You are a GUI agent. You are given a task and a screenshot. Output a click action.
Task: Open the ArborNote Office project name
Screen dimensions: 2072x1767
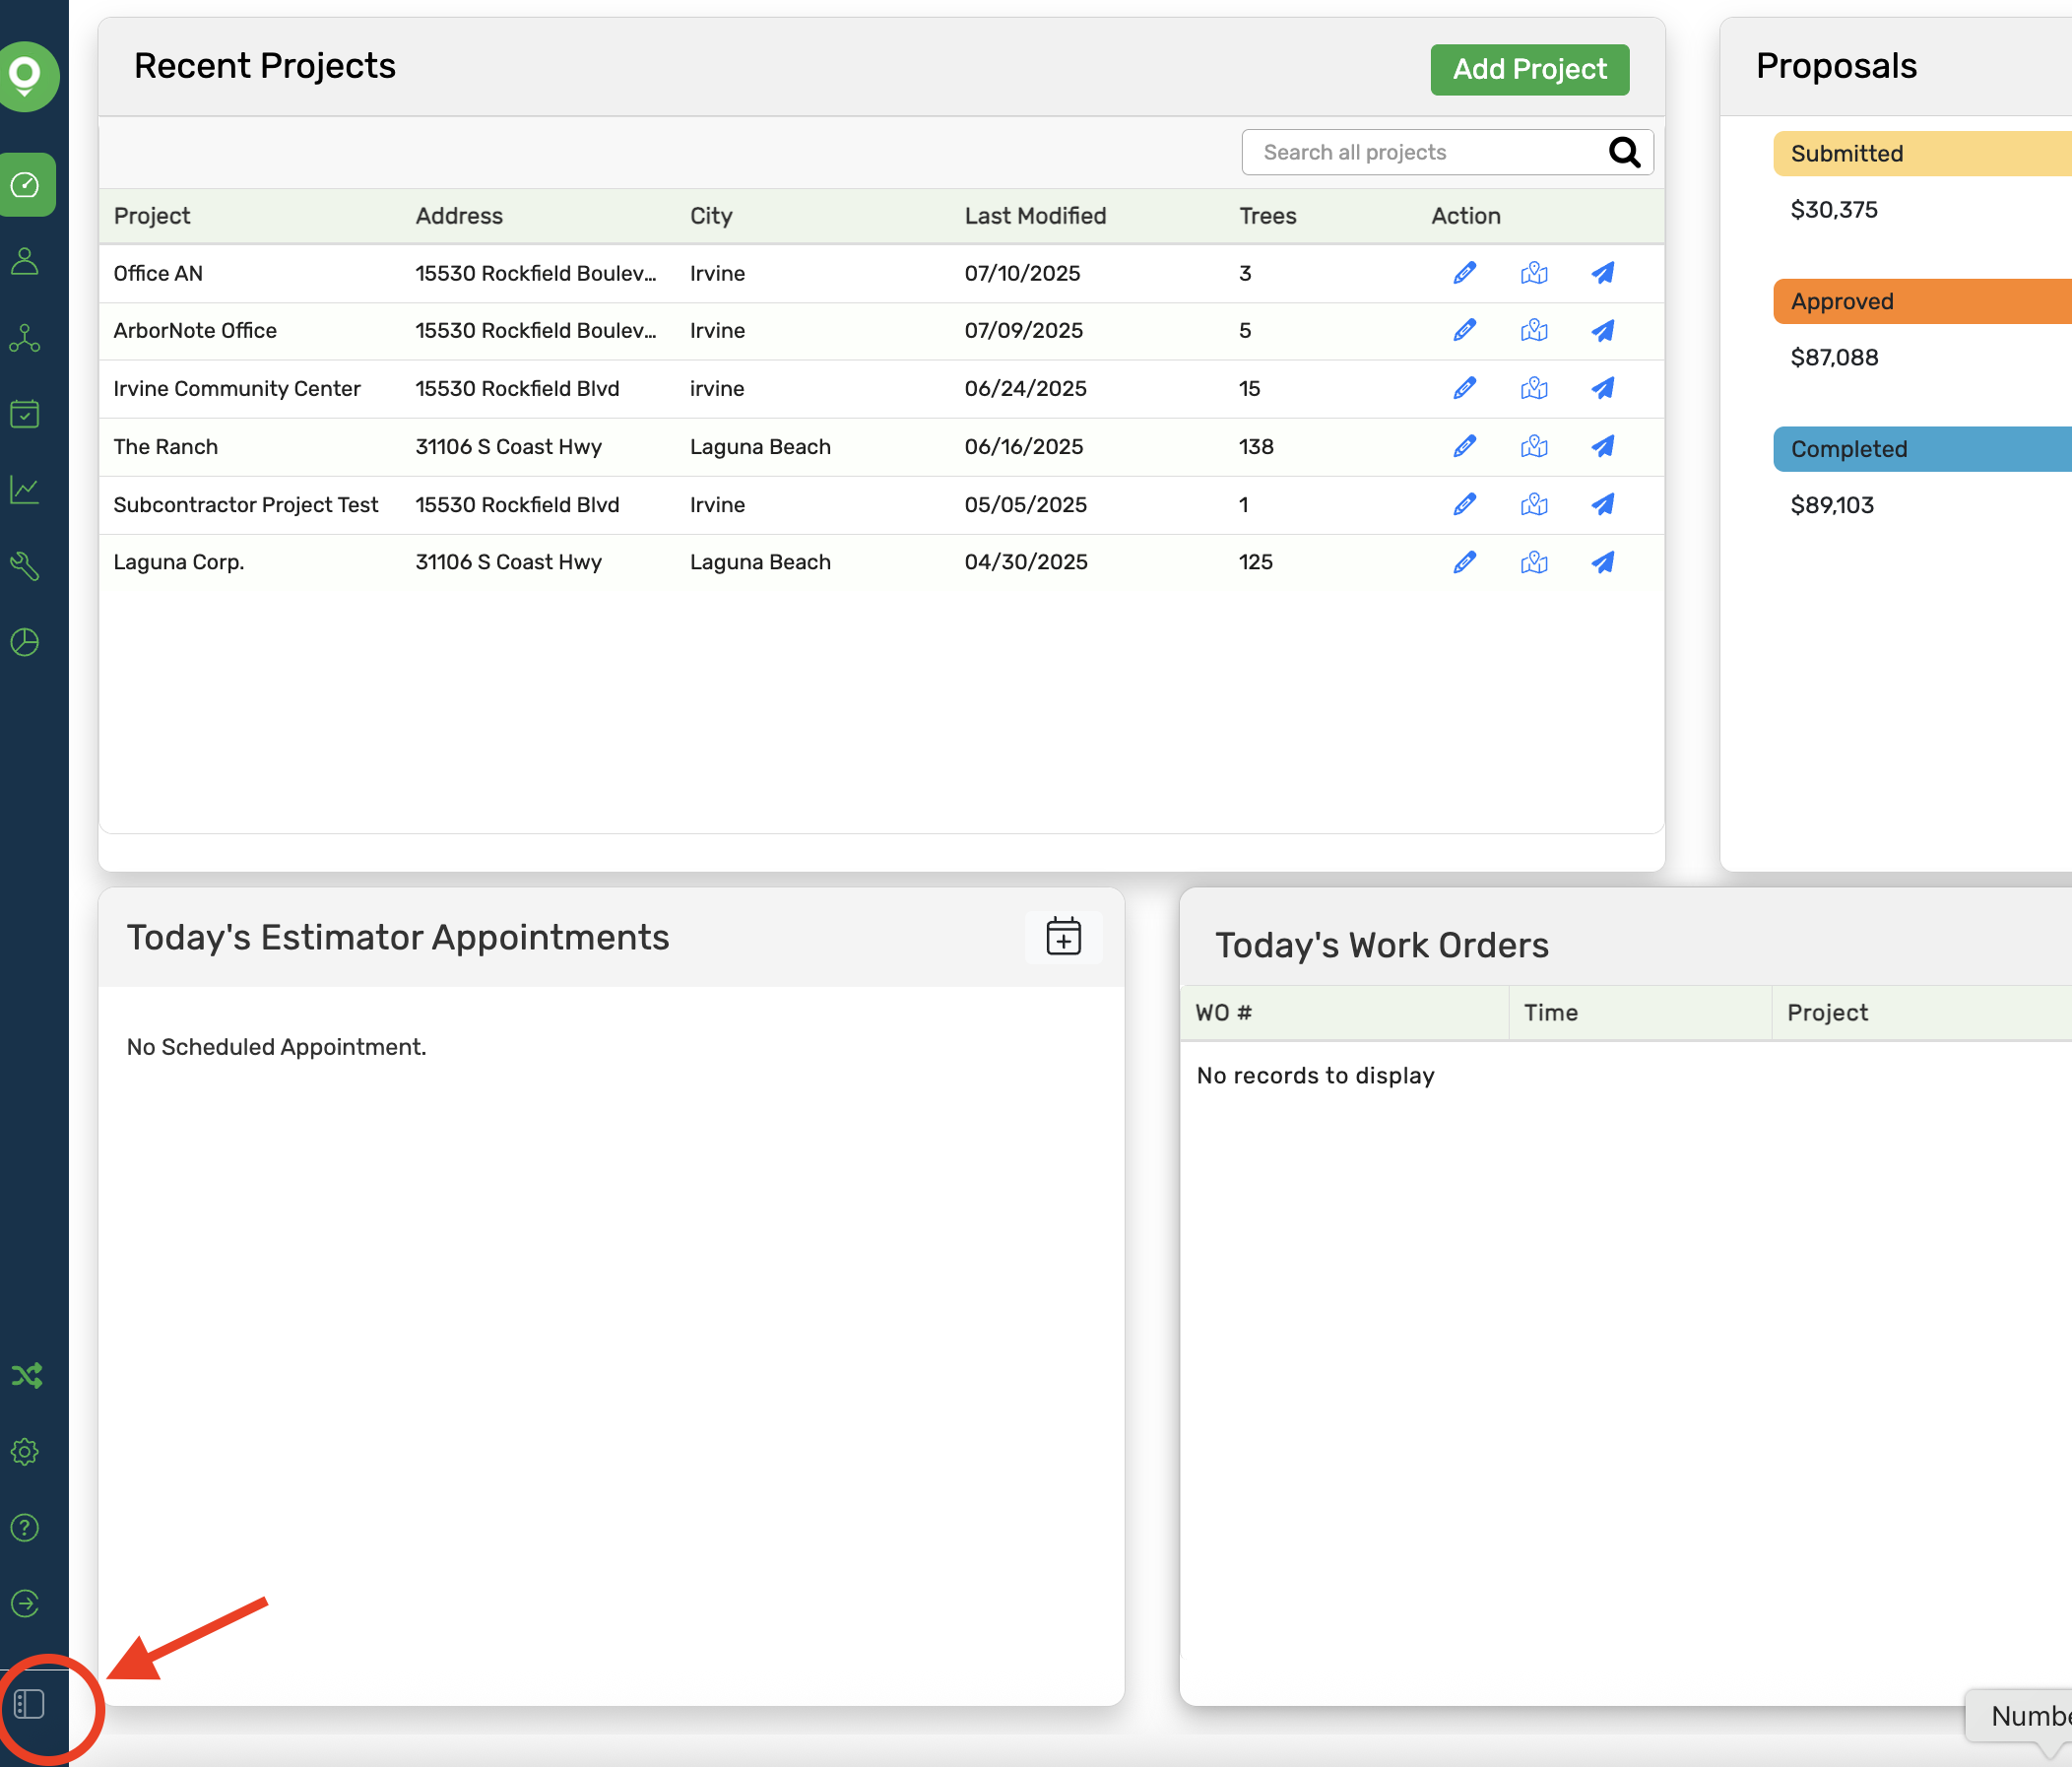(x=195, y=331)
